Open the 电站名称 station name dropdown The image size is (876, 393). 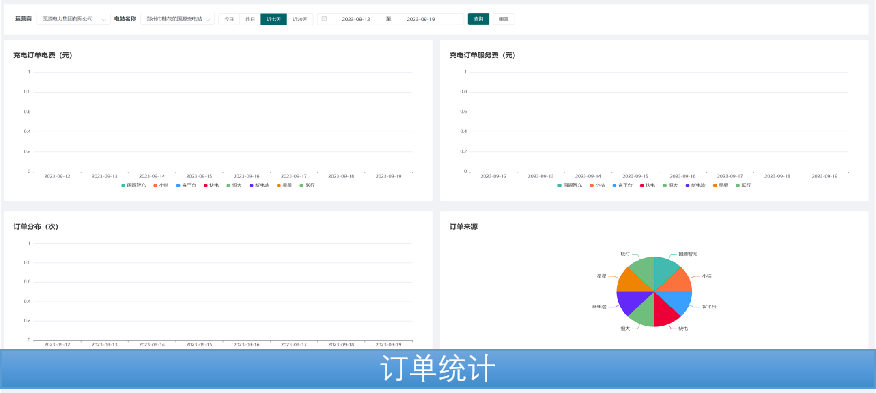[177, 19]
